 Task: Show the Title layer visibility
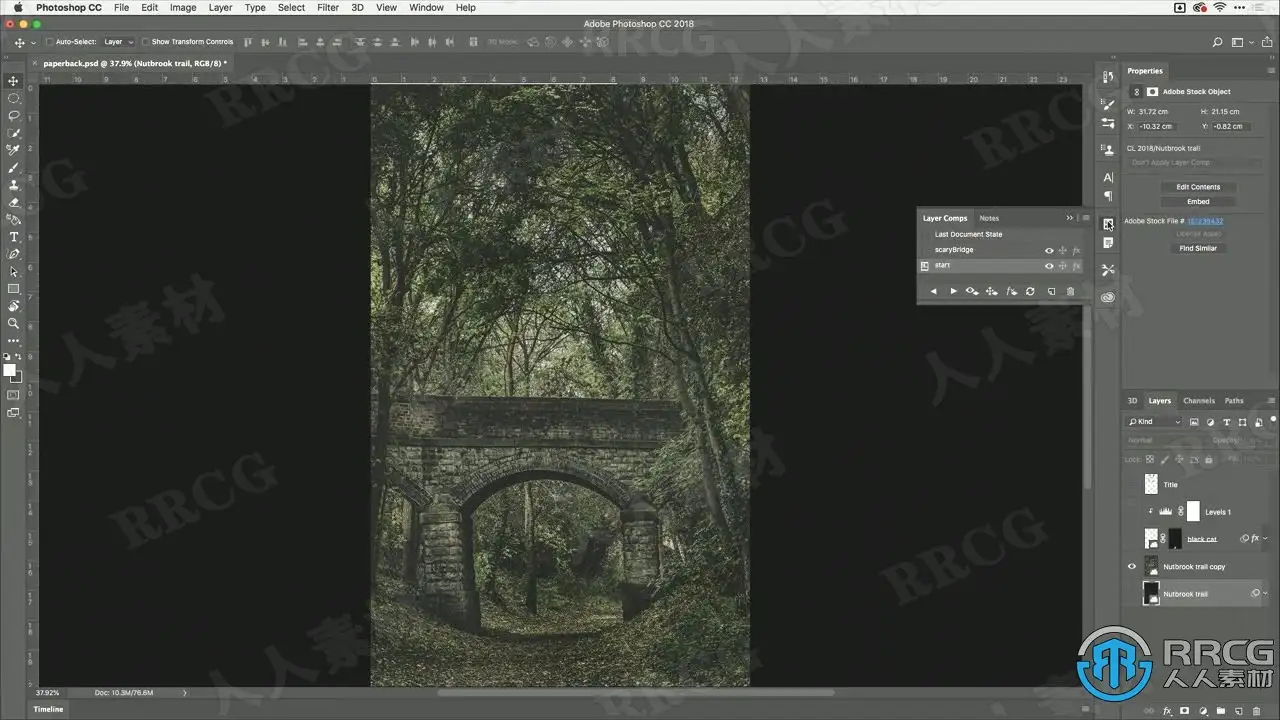click(x=1132, y=485)
